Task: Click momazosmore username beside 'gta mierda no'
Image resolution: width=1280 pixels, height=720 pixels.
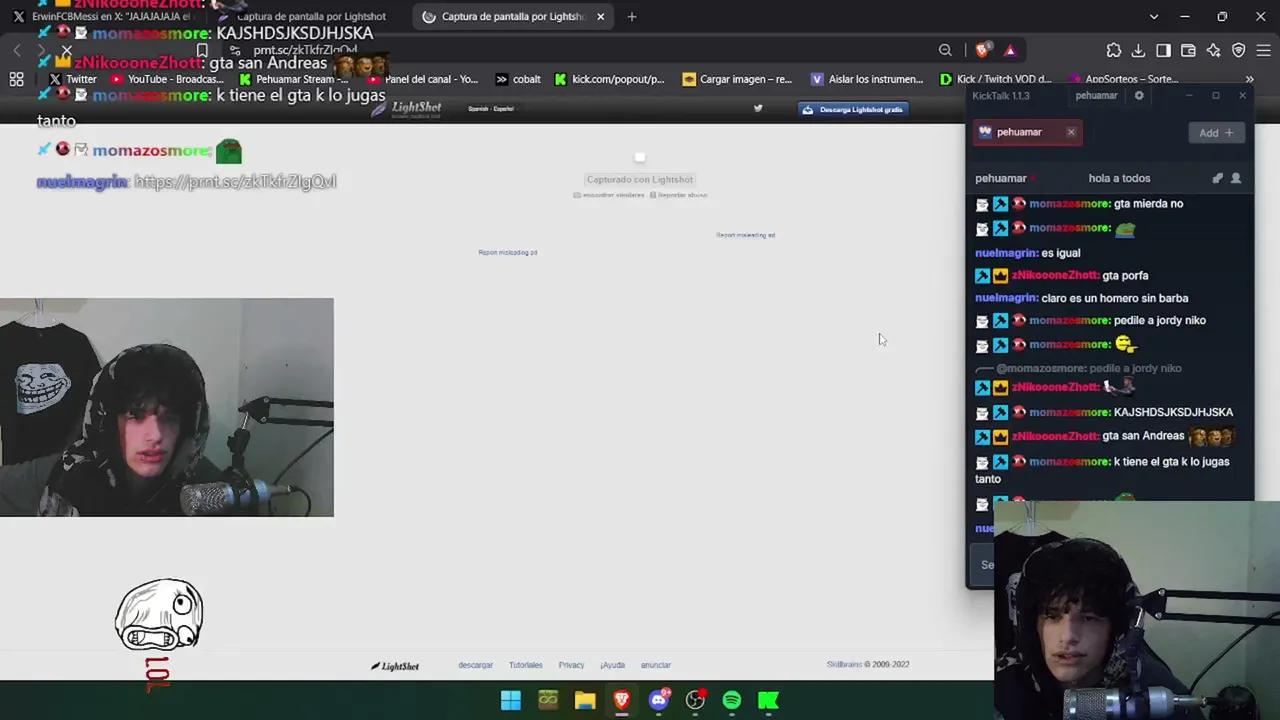Action: 1069,204
